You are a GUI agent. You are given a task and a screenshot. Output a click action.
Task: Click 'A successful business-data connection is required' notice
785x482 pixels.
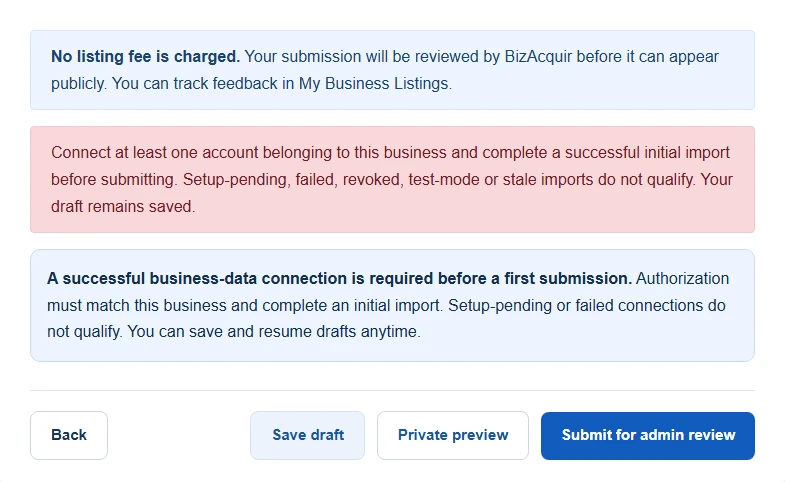click(x=392, y=305)
